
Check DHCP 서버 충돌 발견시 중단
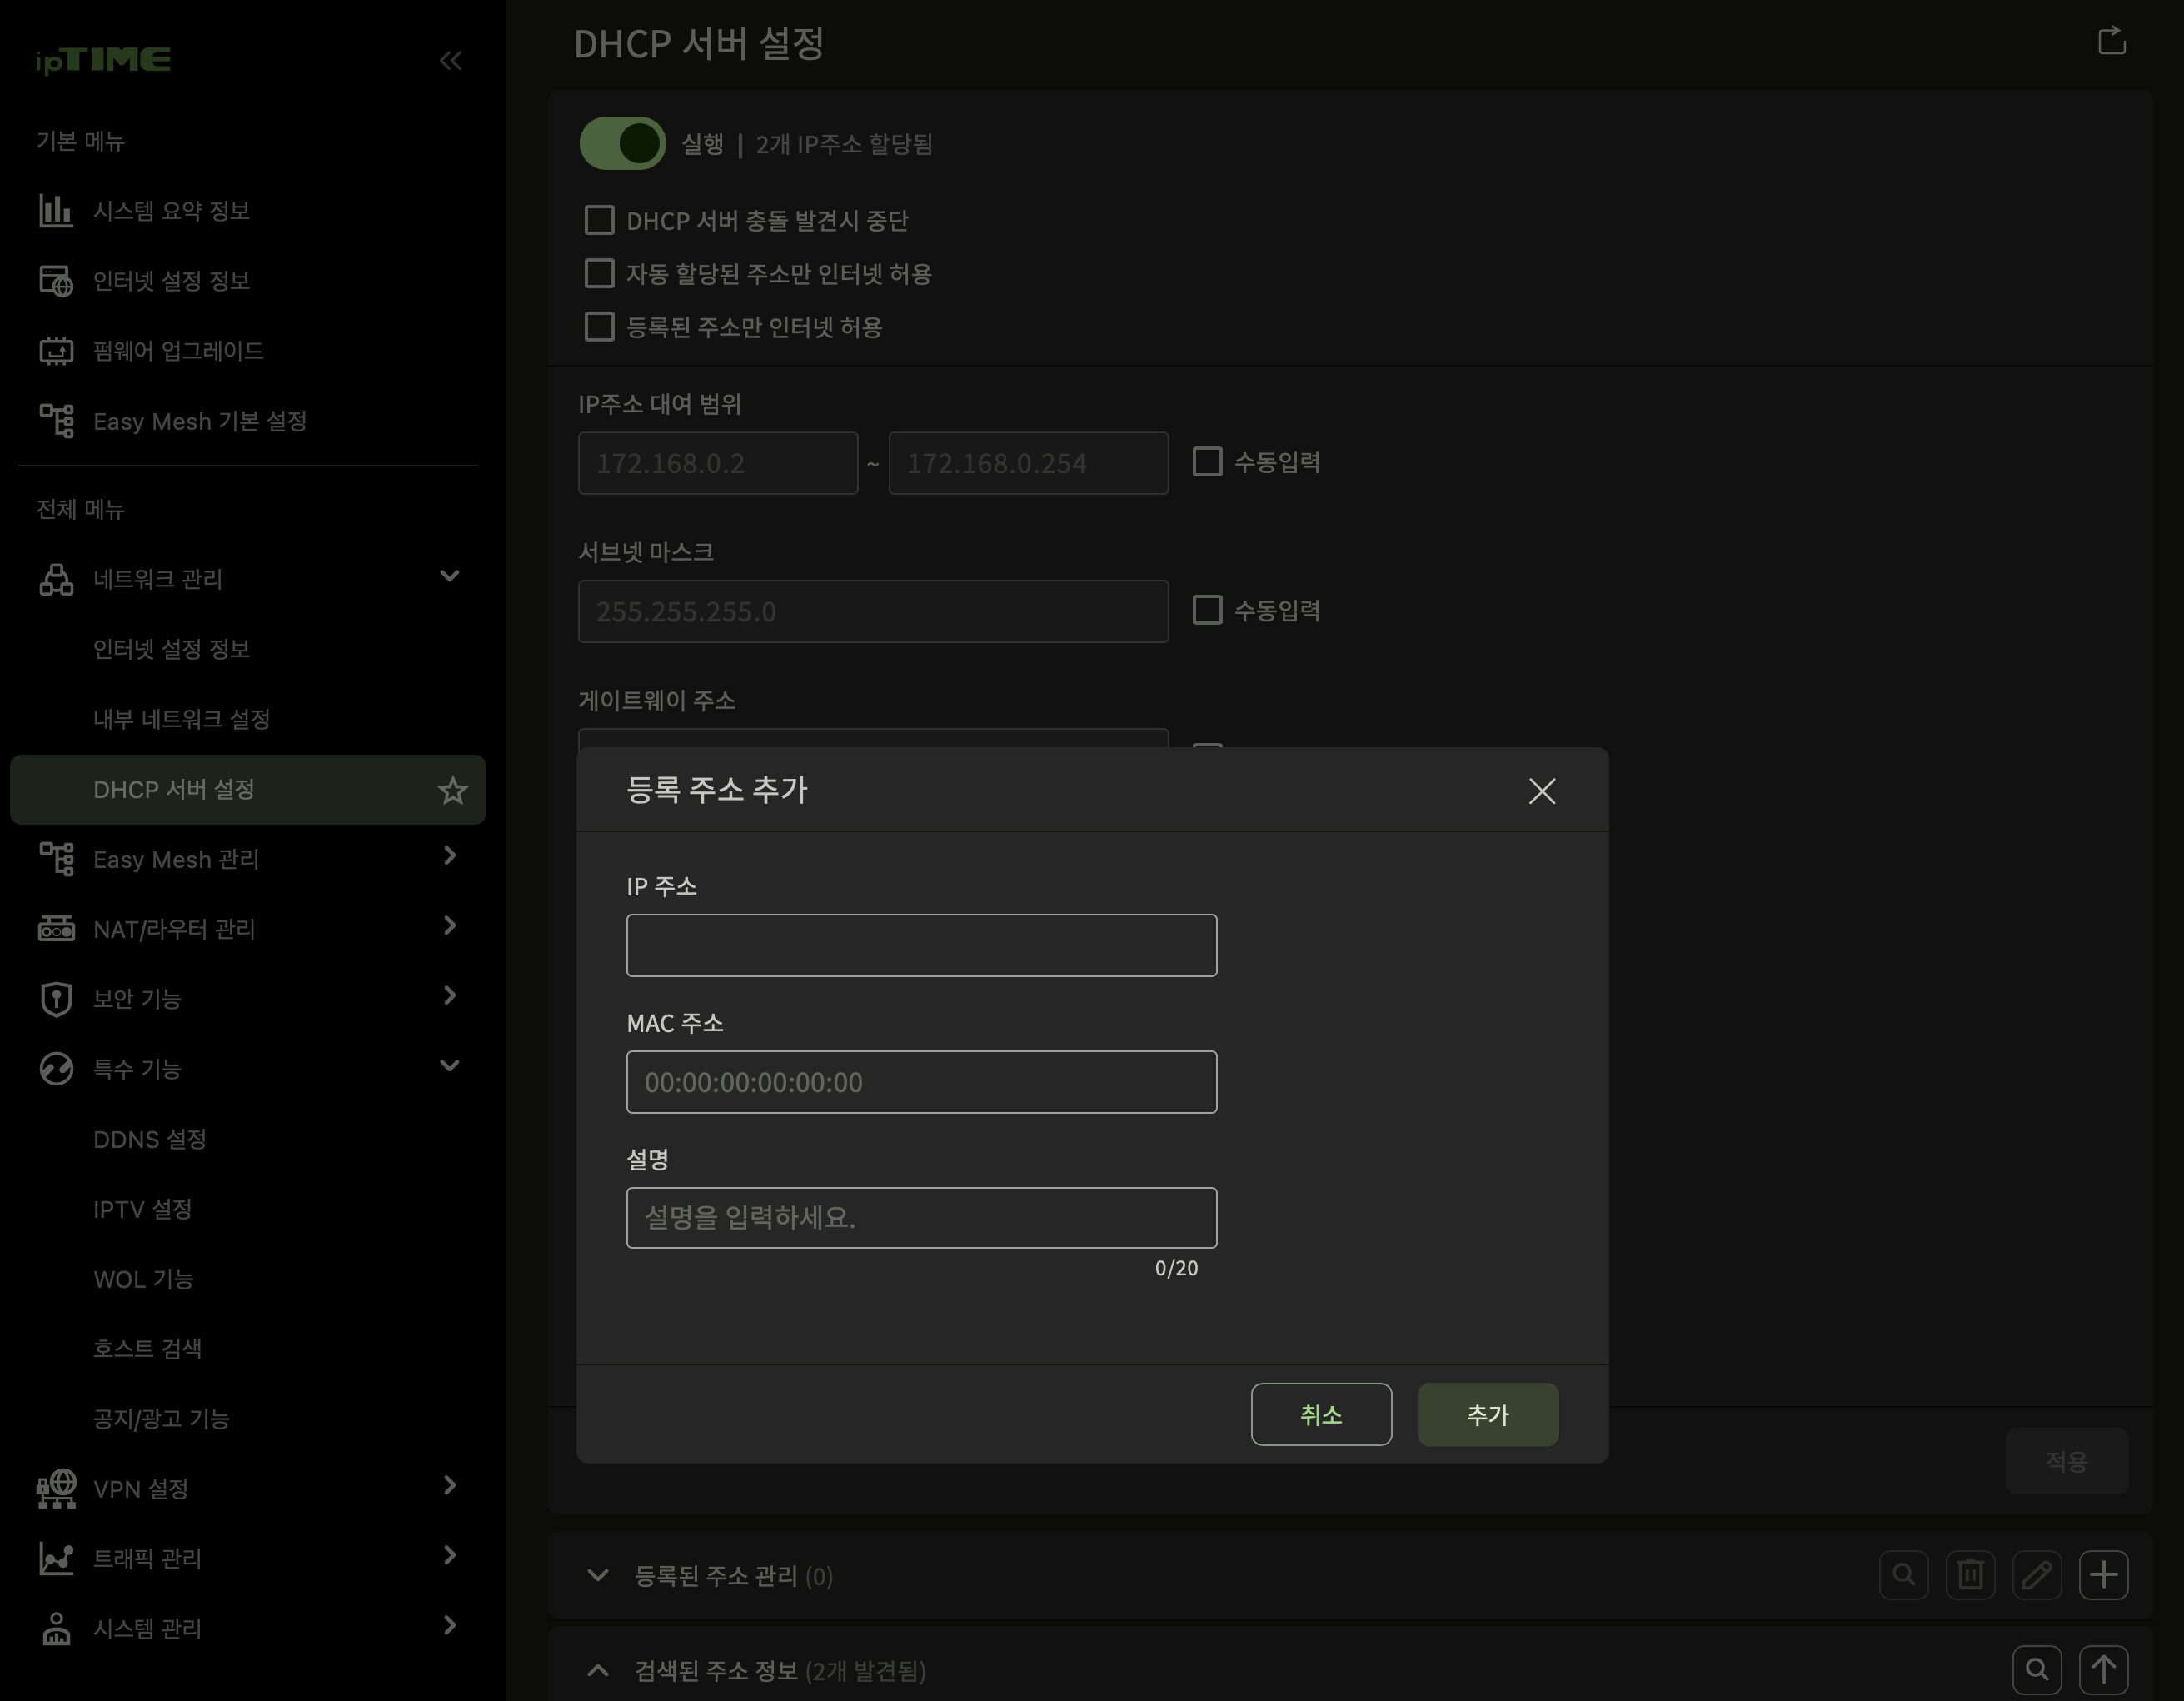pyautogui.click(x=599, y=220)
